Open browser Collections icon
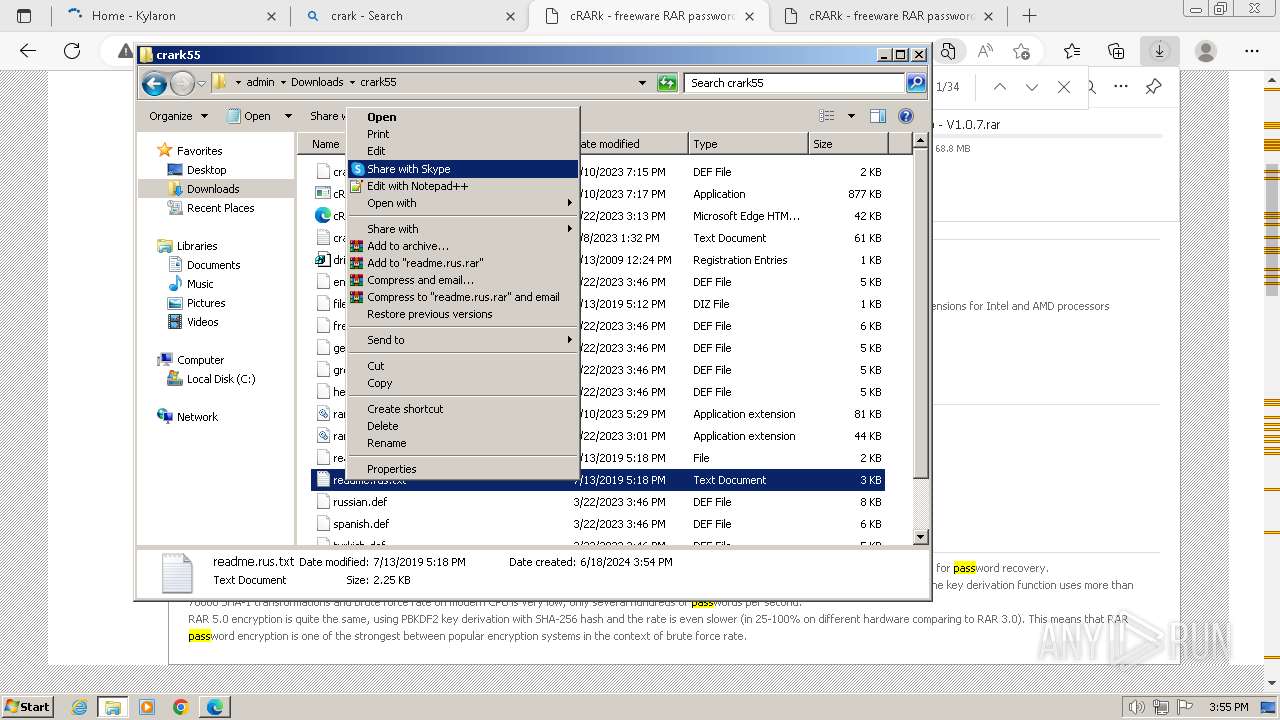The height and width of the screenshot is (720, 1280). 1116,51
